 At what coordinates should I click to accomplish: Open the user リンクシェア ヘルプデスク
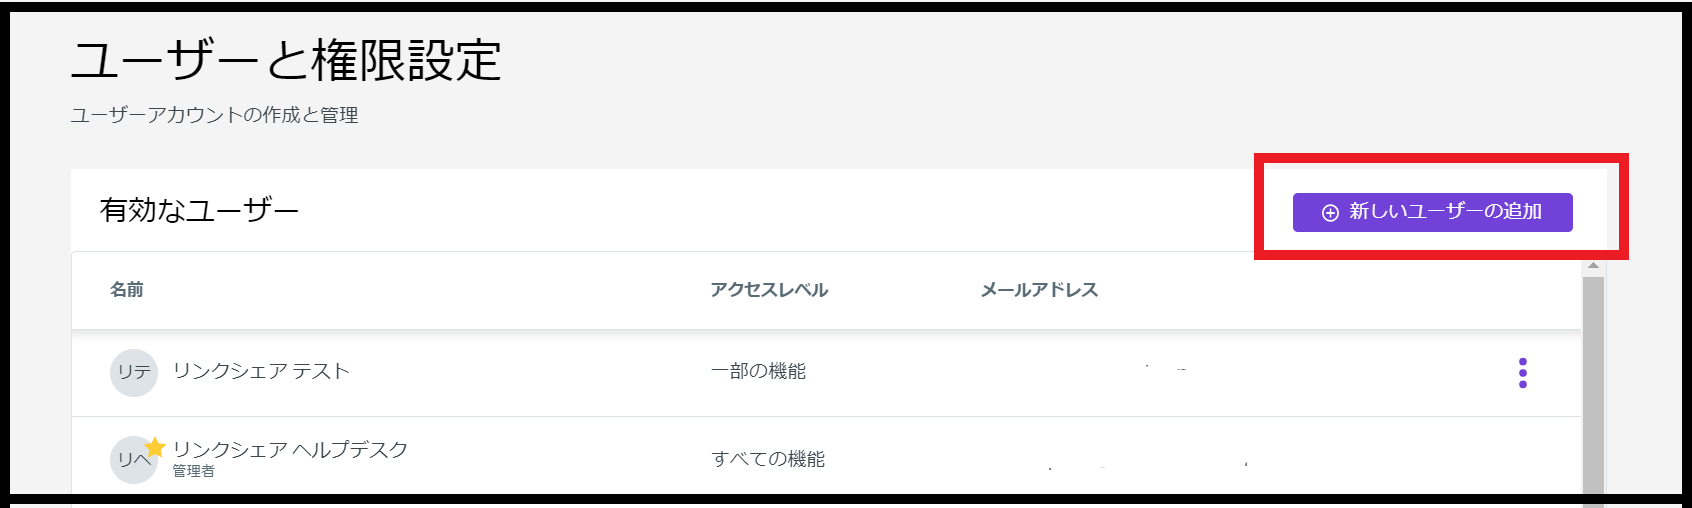(x=290, y=449)
